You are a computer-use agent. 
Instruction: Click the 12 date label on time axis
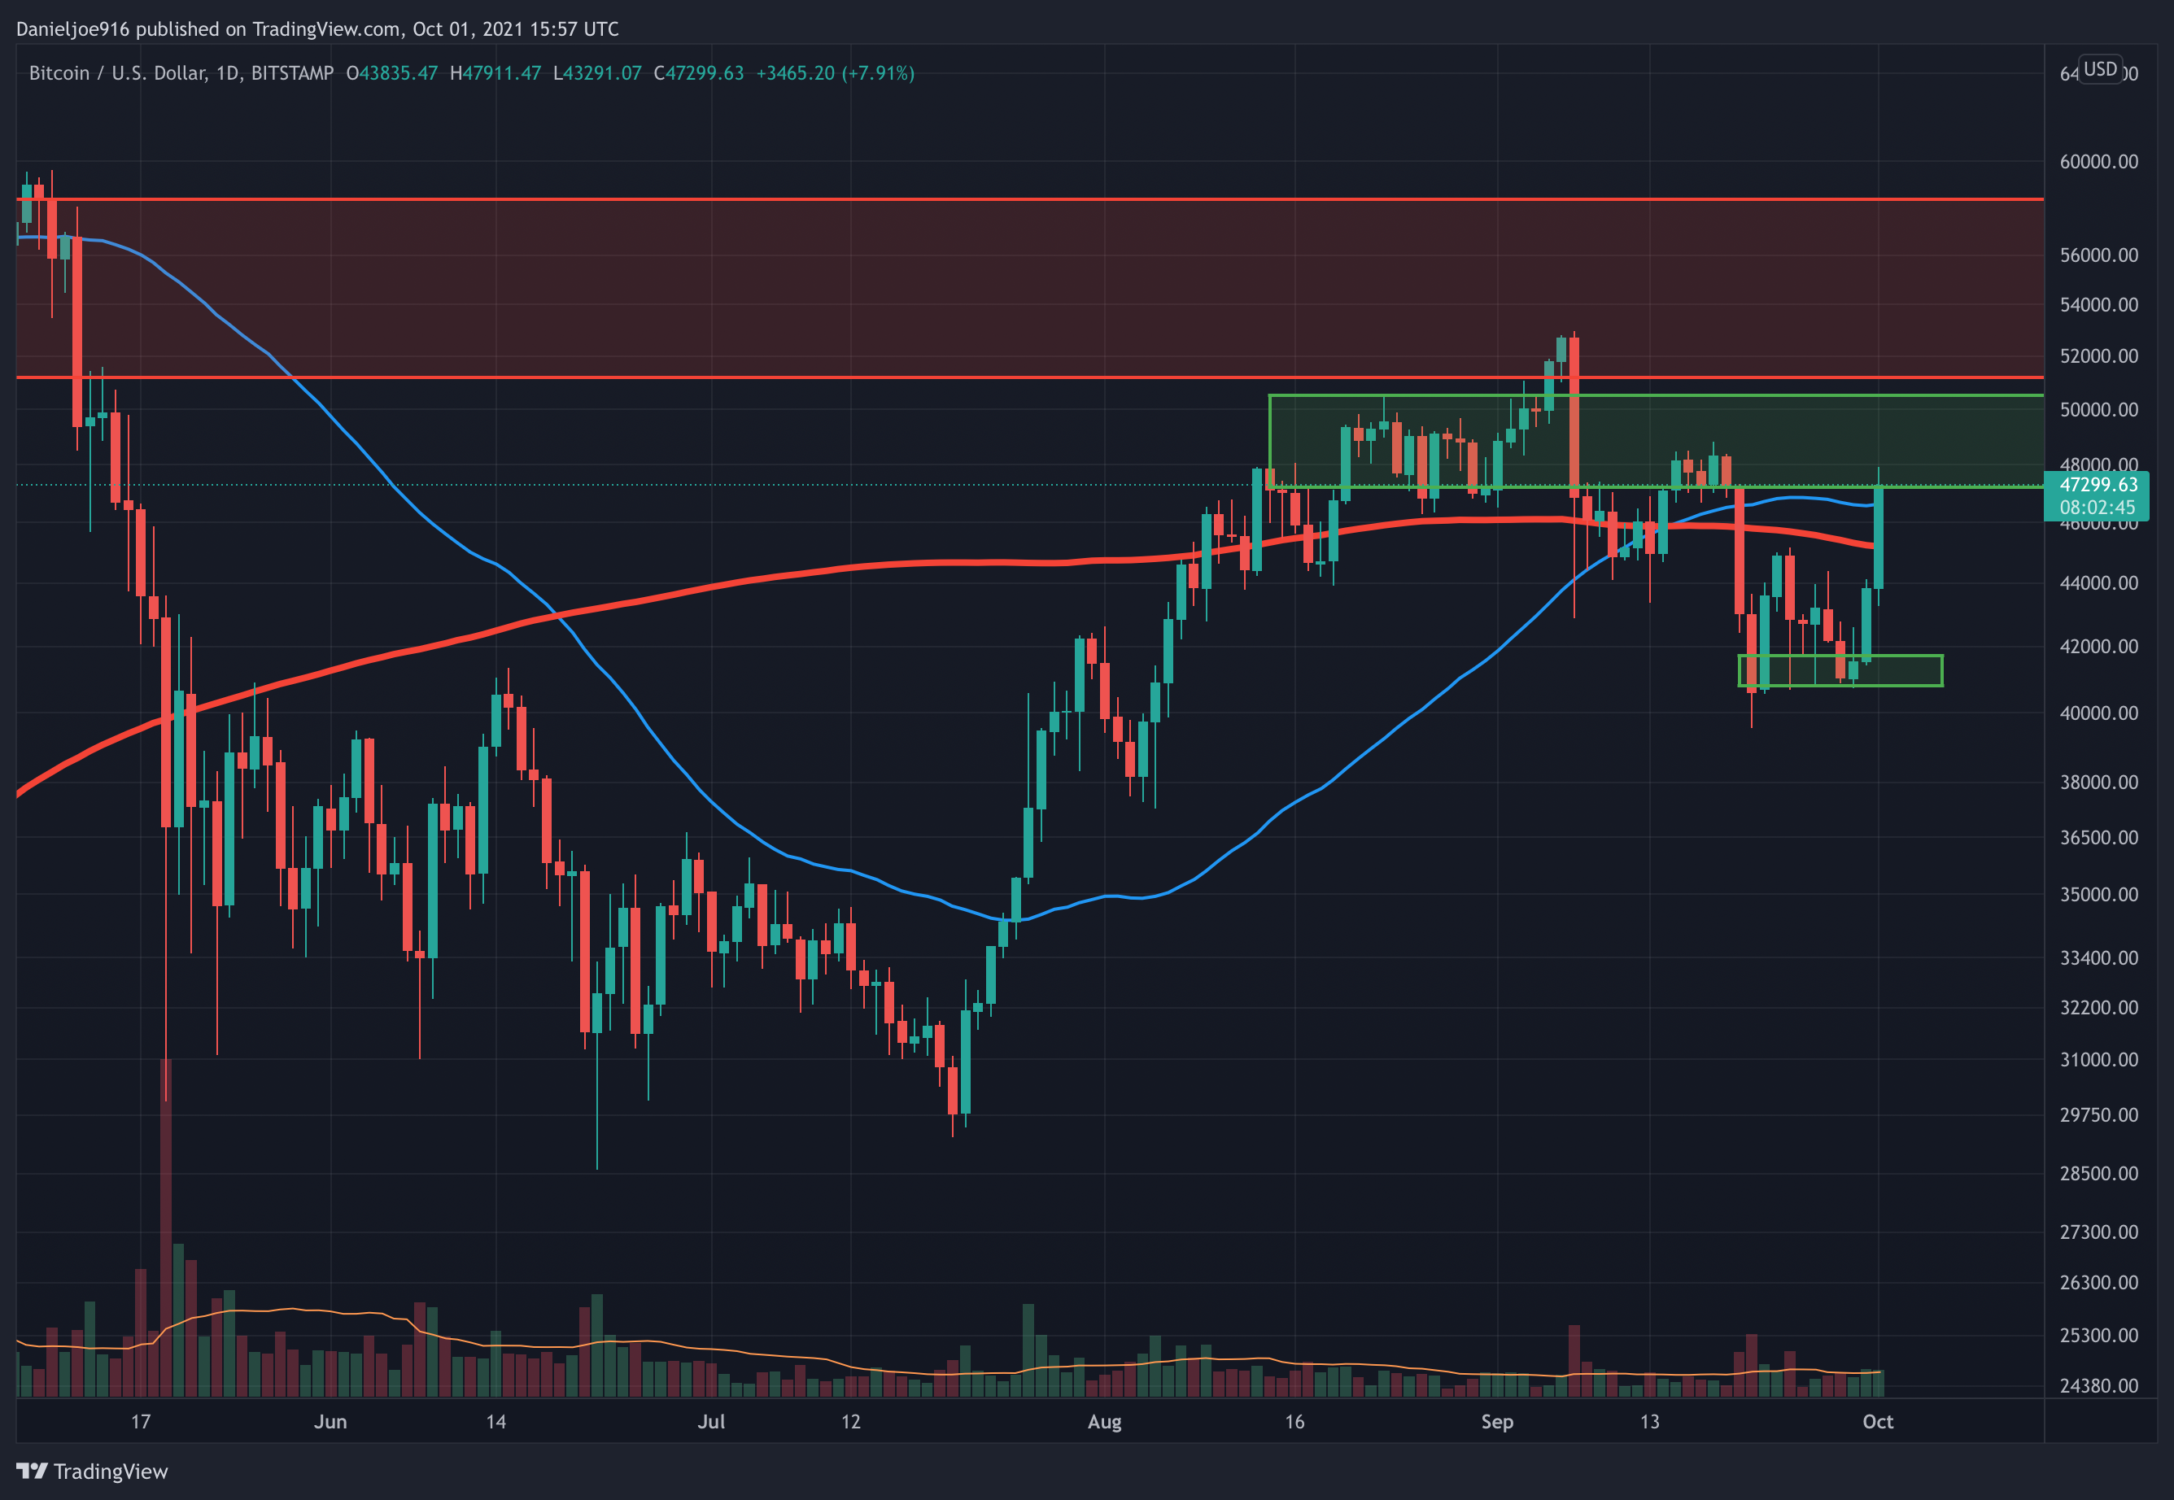(850, 1422)
